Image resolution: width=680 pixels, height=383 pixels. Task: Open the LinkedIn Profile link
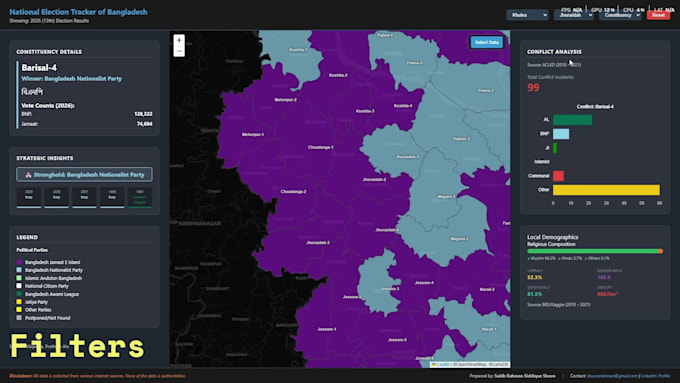coord(656,376)
